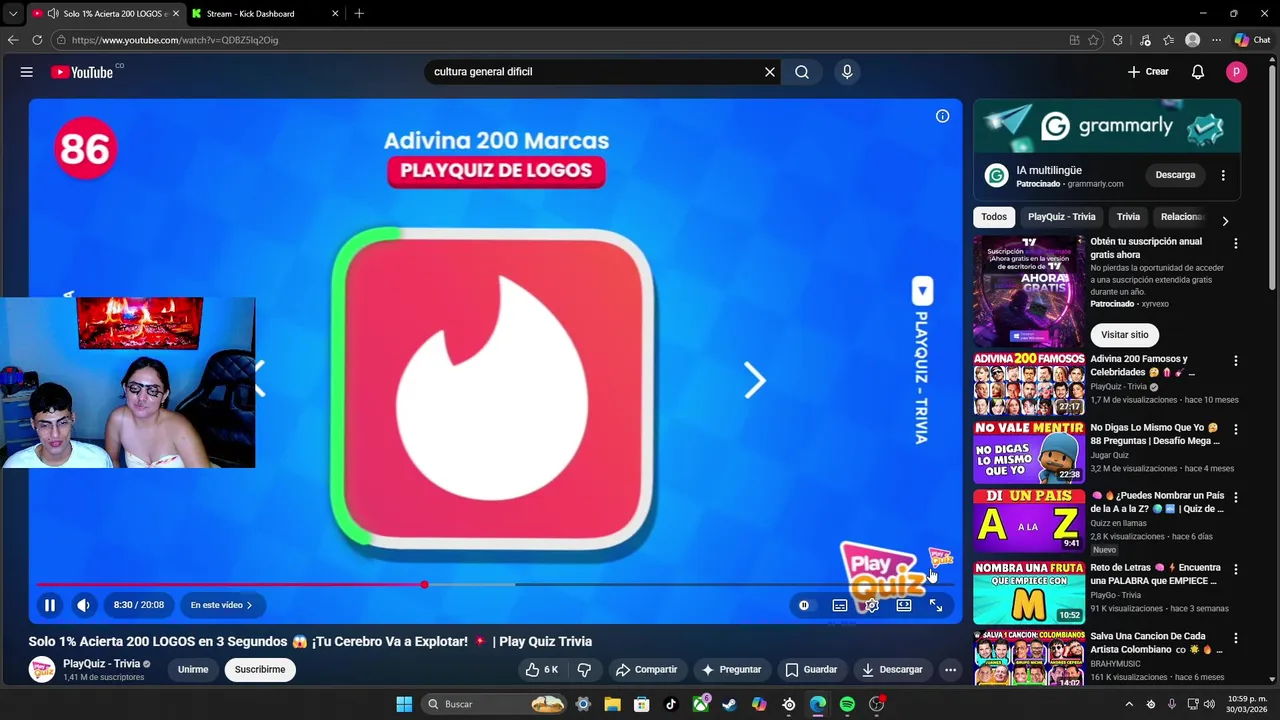Open options for the 'País de la A a la Z' video

pos(1236,497)
